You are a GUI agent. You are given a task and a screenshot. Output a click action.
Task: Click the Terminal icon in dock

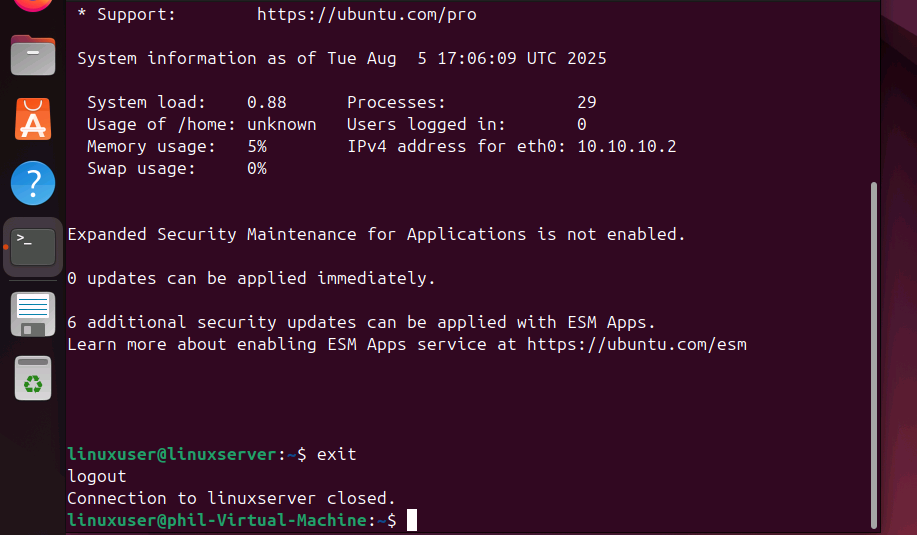pyautogui.click(x=33, y=247)
